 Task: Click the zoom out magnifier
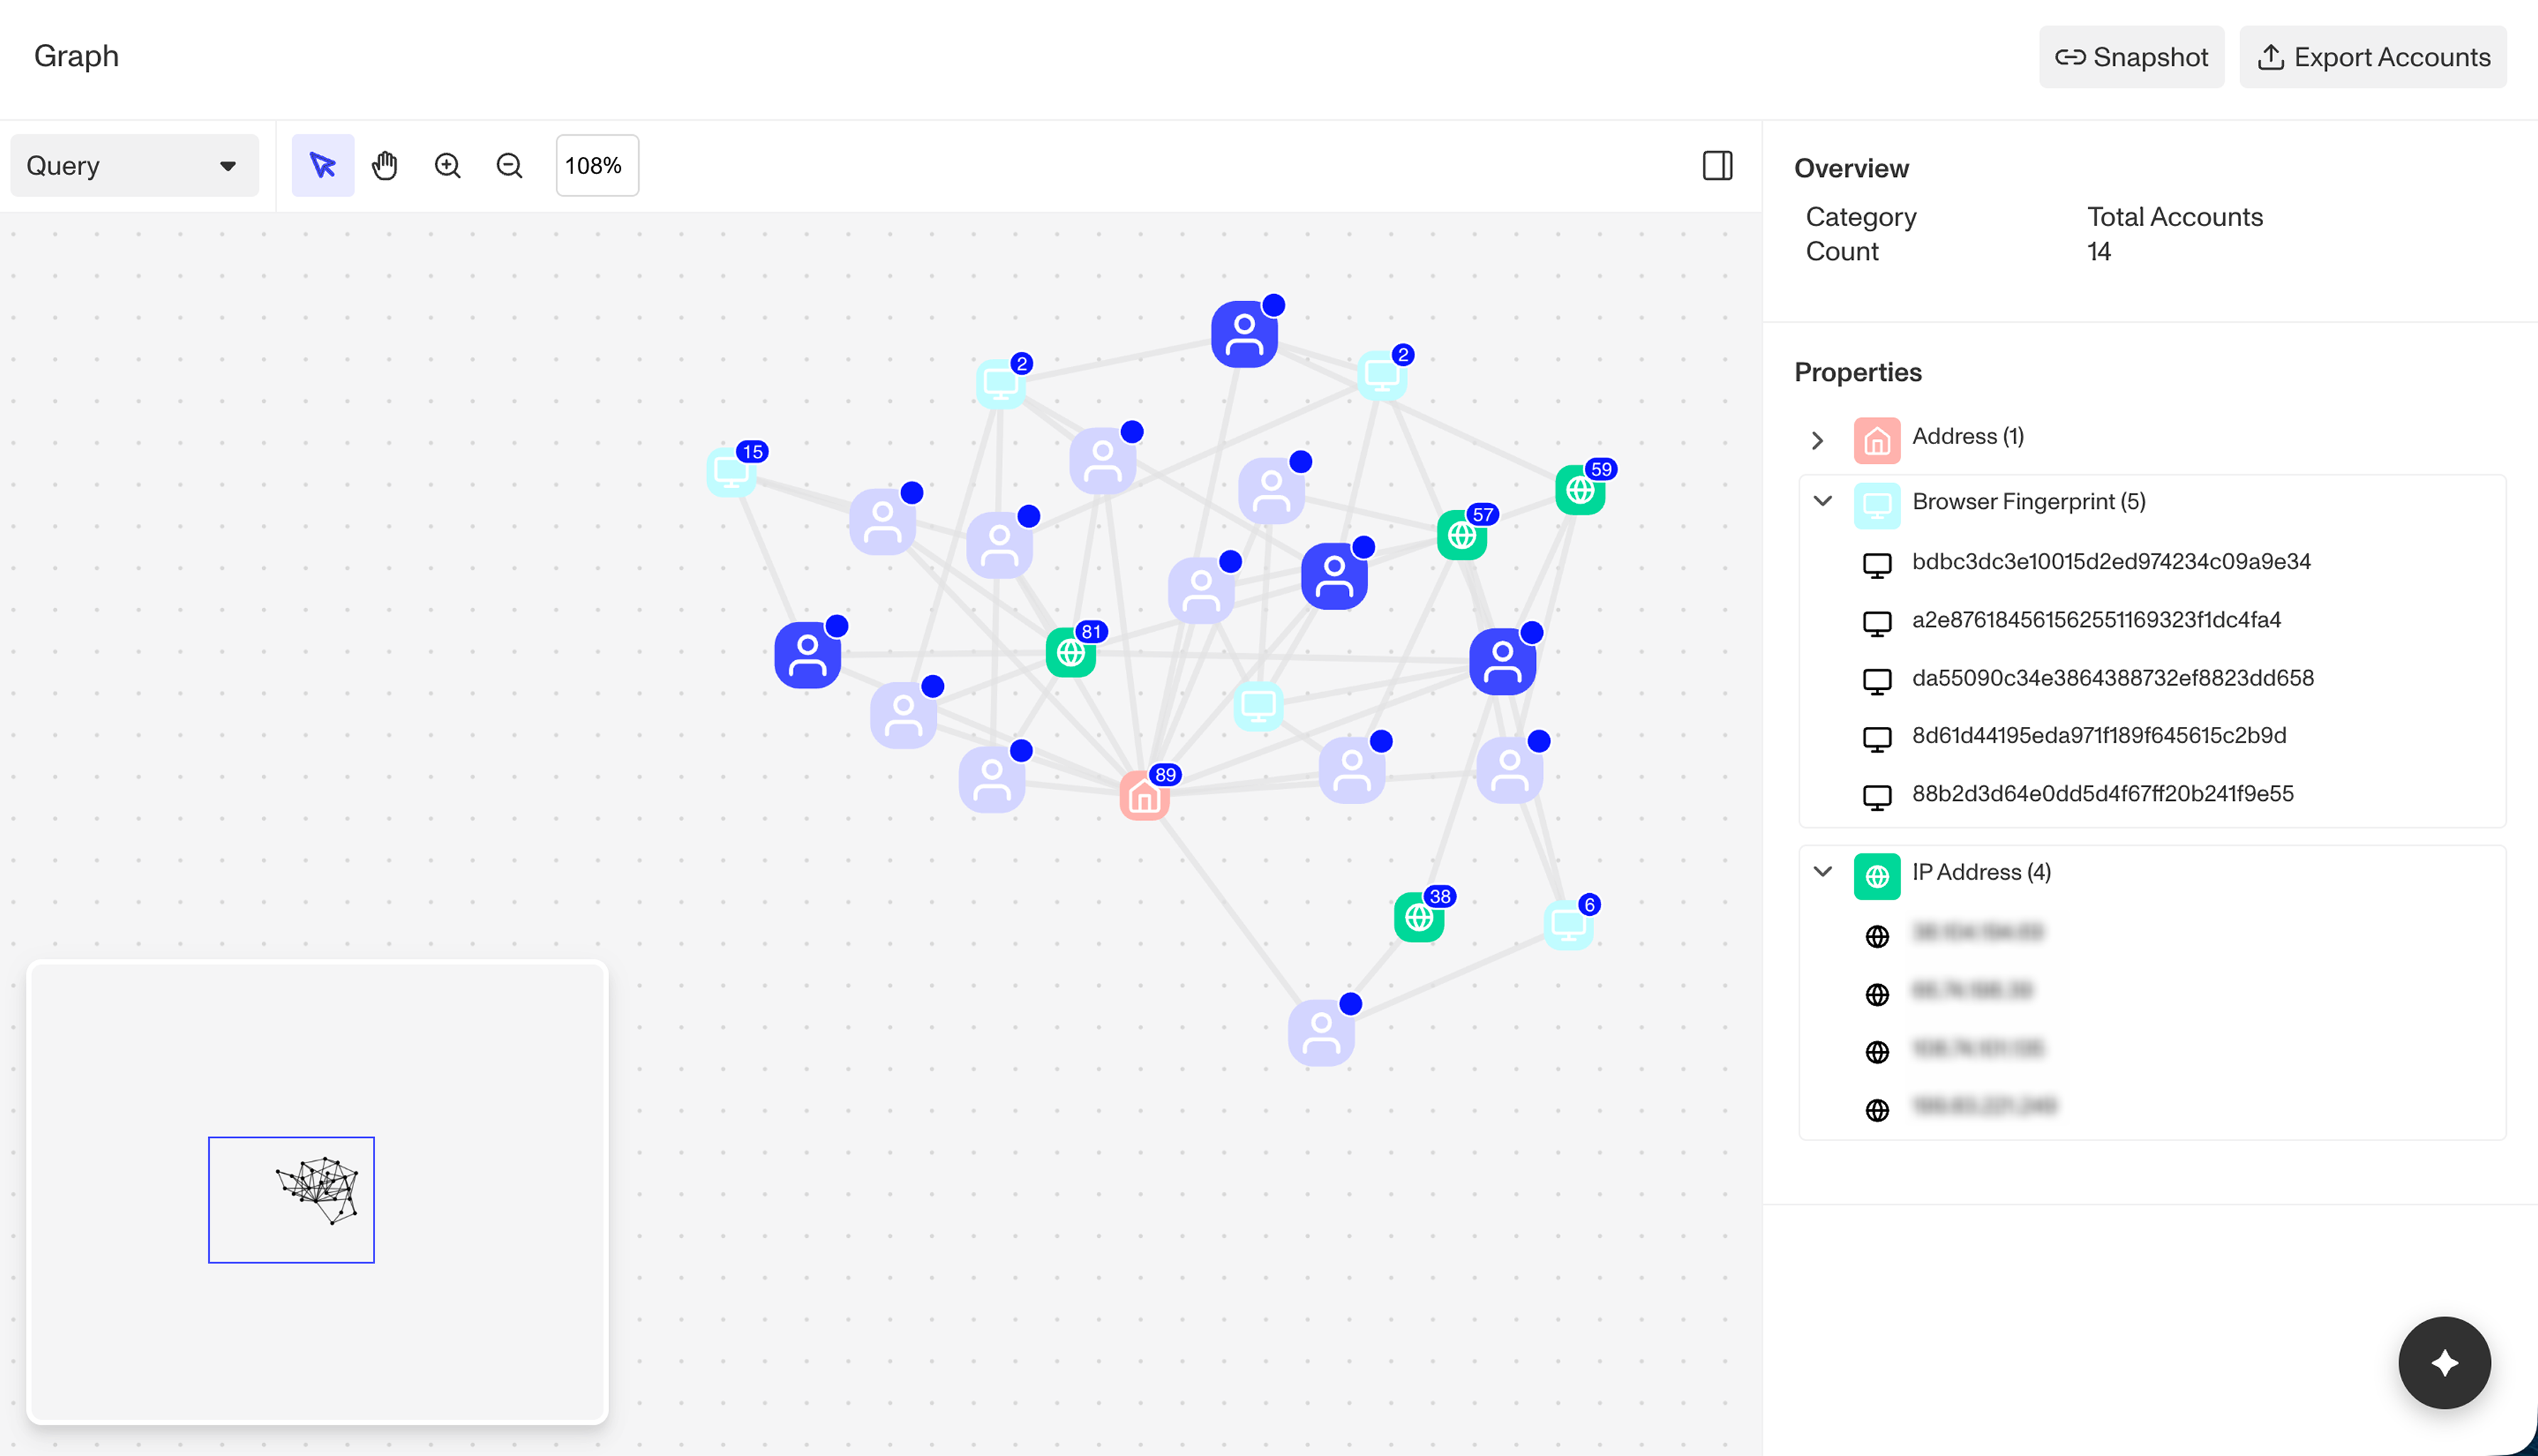[509, 165]
